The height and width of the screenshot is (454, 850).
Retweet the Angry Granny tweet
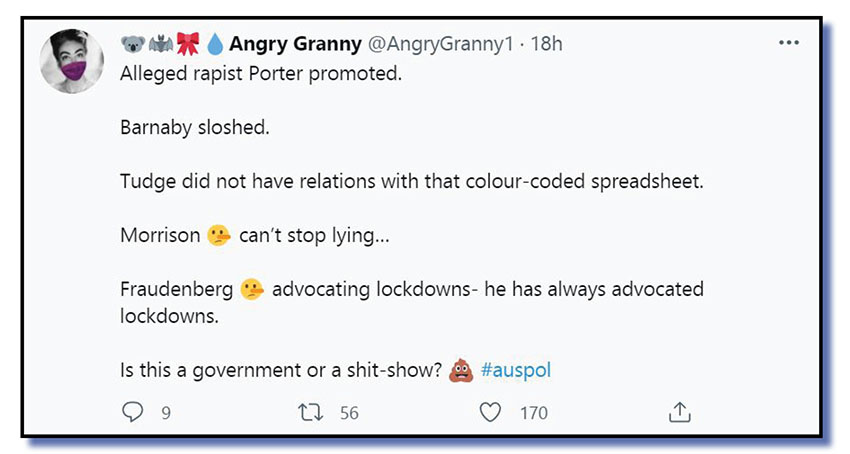(311, 412)
